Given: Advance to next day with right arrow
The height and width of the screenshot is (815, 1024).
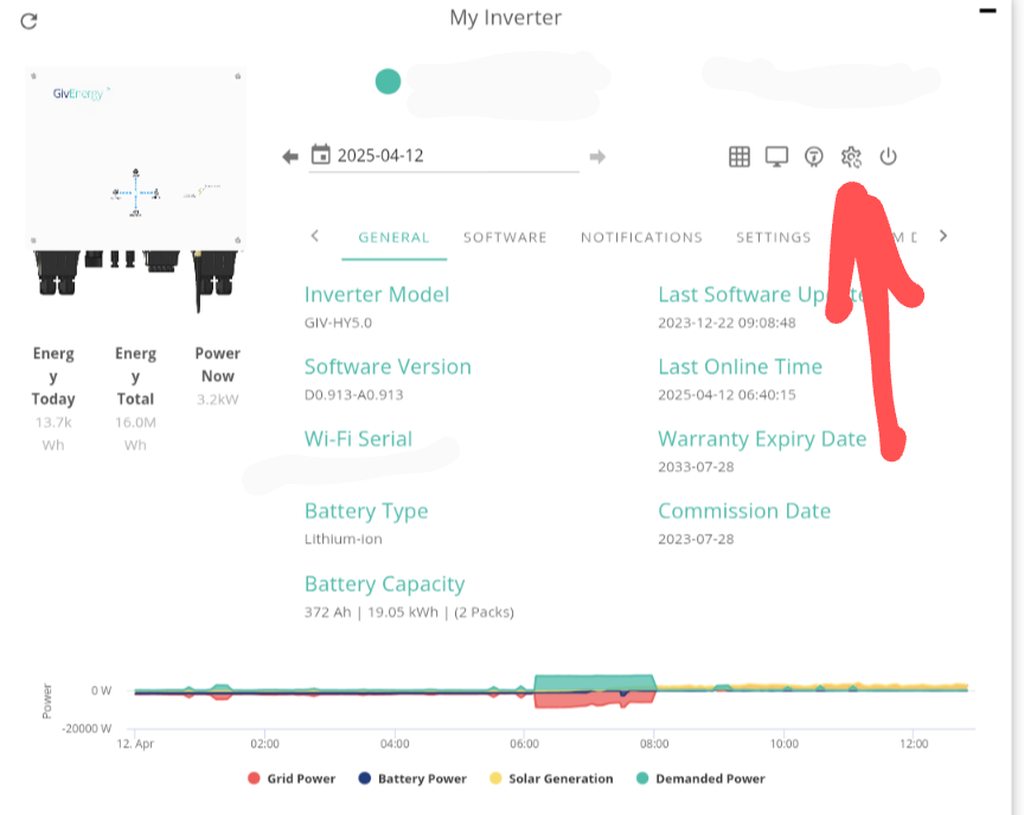Looking at the screenshot, I should coord(597,157).
